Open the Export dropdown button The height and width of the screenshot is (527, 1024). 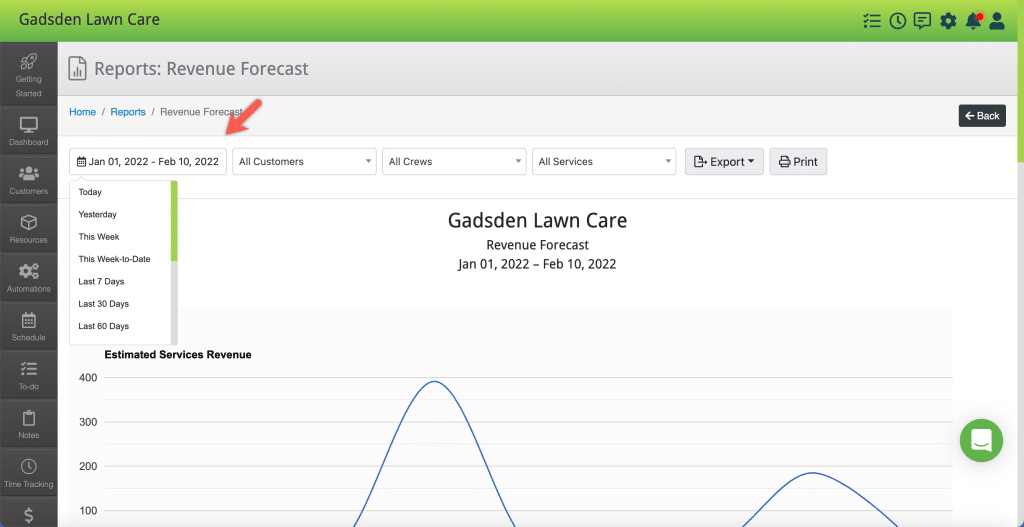pos(724,161)
